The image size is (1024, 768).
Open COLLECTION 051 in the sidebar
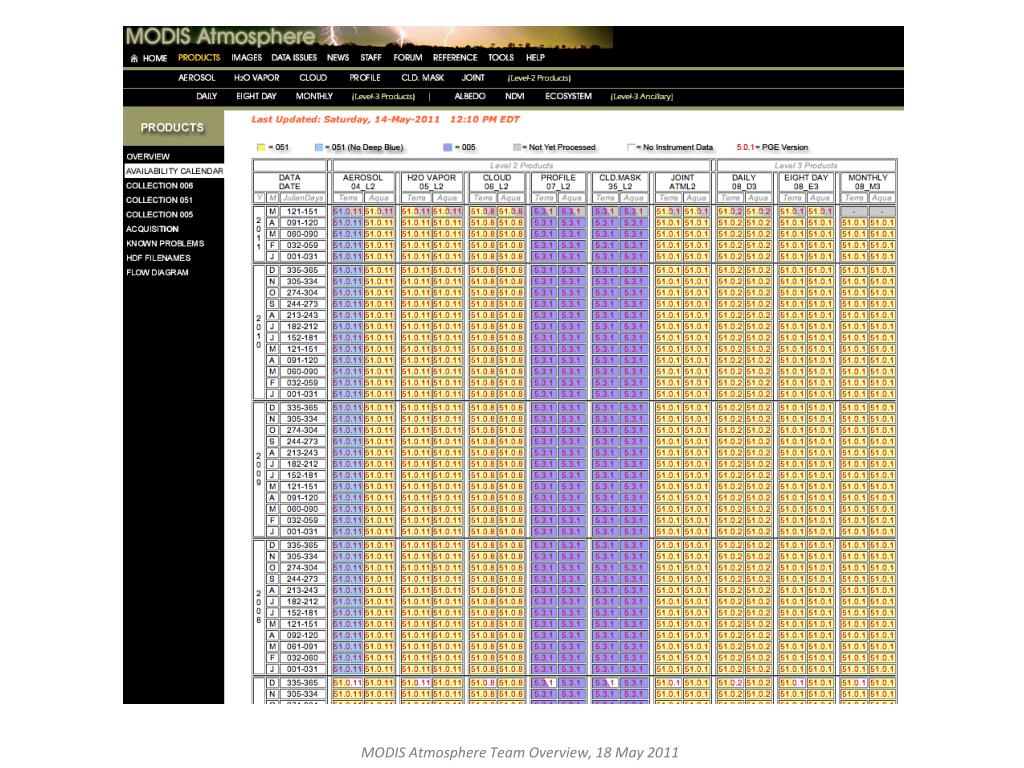pos(159,200)
